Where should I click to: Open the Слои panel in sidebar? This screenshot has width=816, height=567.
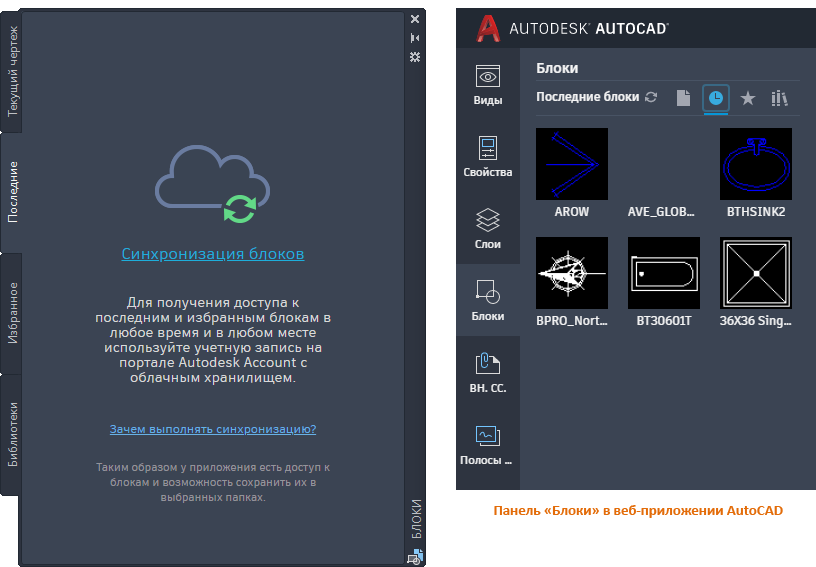[488, 228]
